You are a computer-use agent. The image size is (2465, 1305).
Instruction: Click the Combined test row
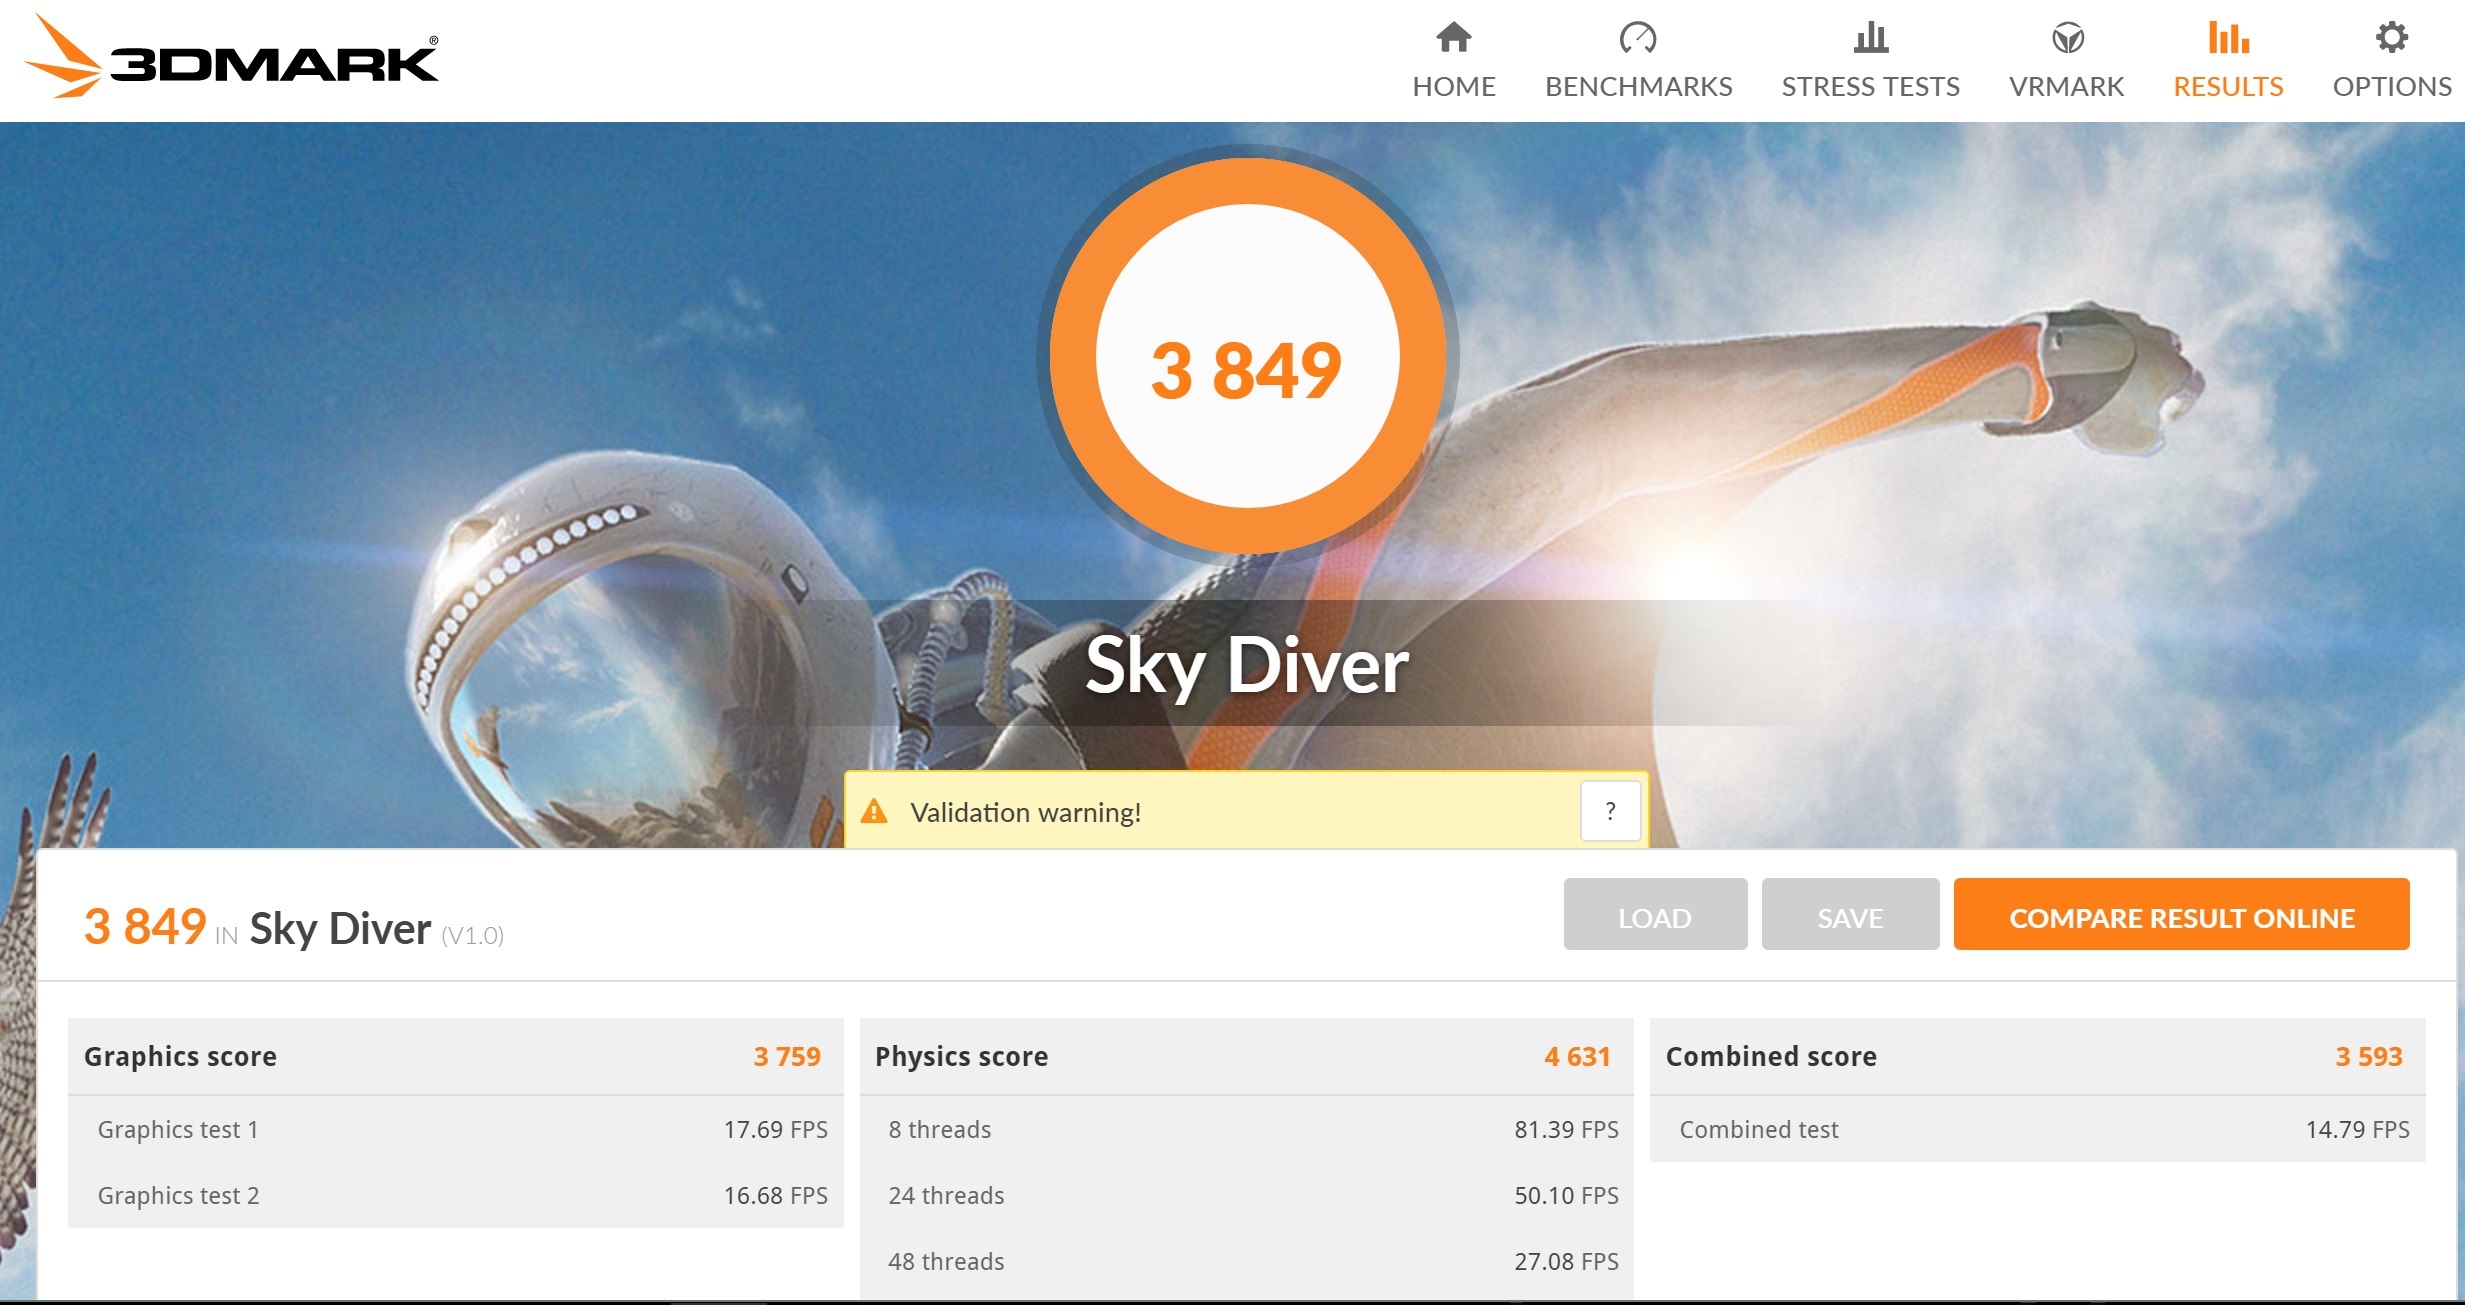[x=2038, y=1129]
